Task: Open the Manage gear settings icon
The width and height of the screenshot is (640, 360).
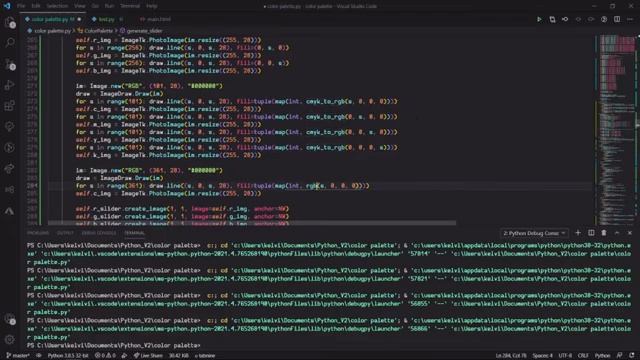Action: click(10, 339)
